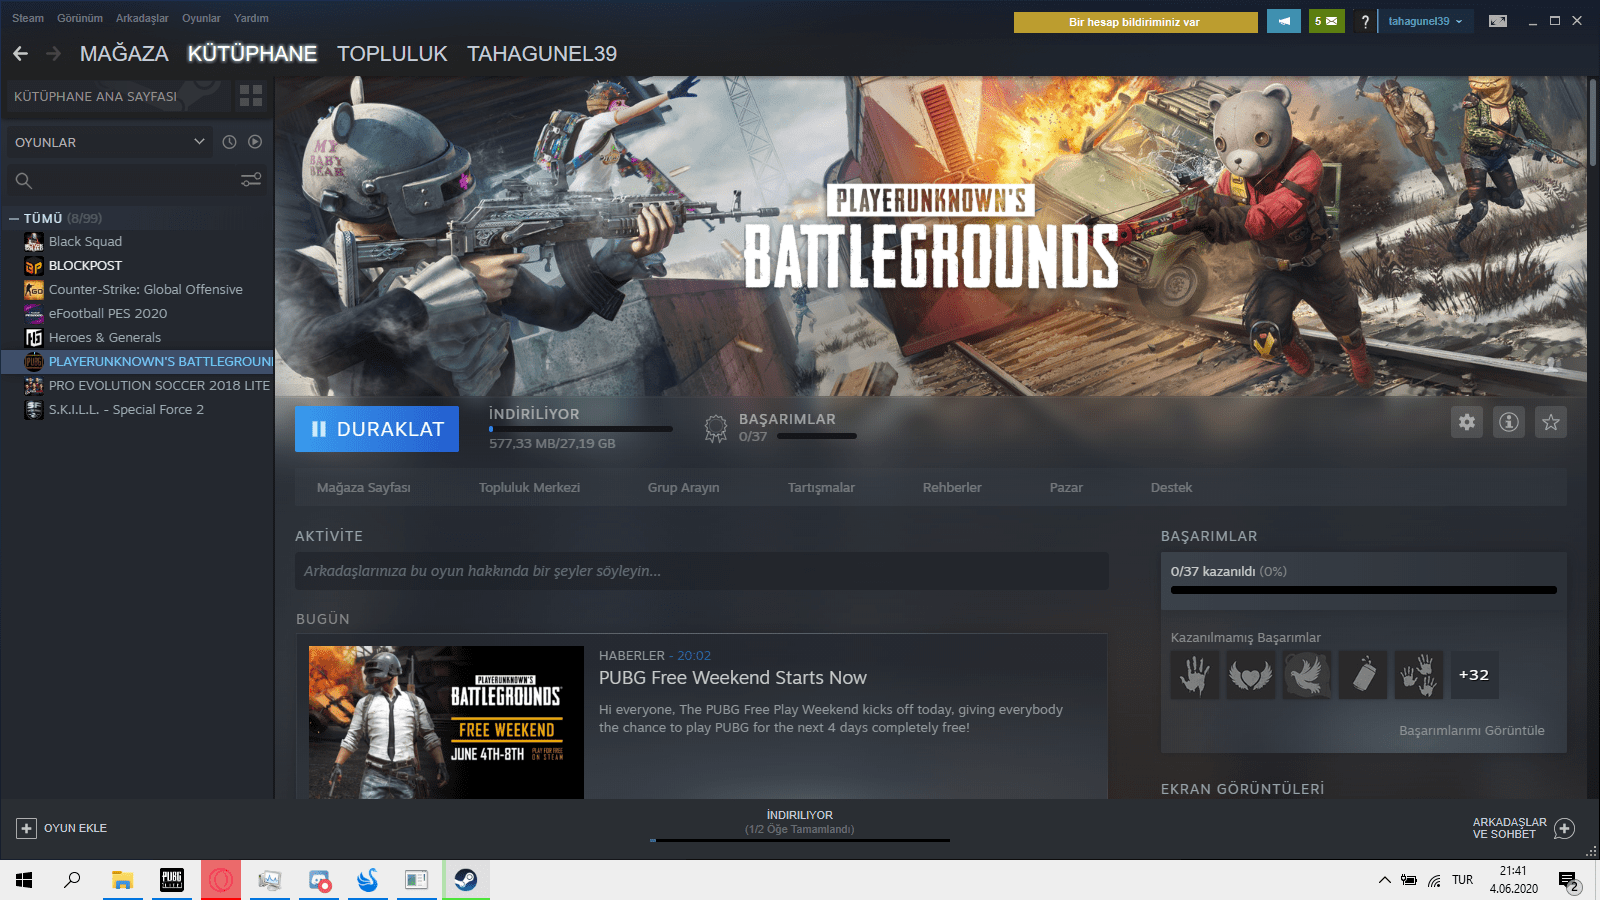Click the first locked hand achievement
This screenshot has width=1600, height=900.
tap(1195, 675)
